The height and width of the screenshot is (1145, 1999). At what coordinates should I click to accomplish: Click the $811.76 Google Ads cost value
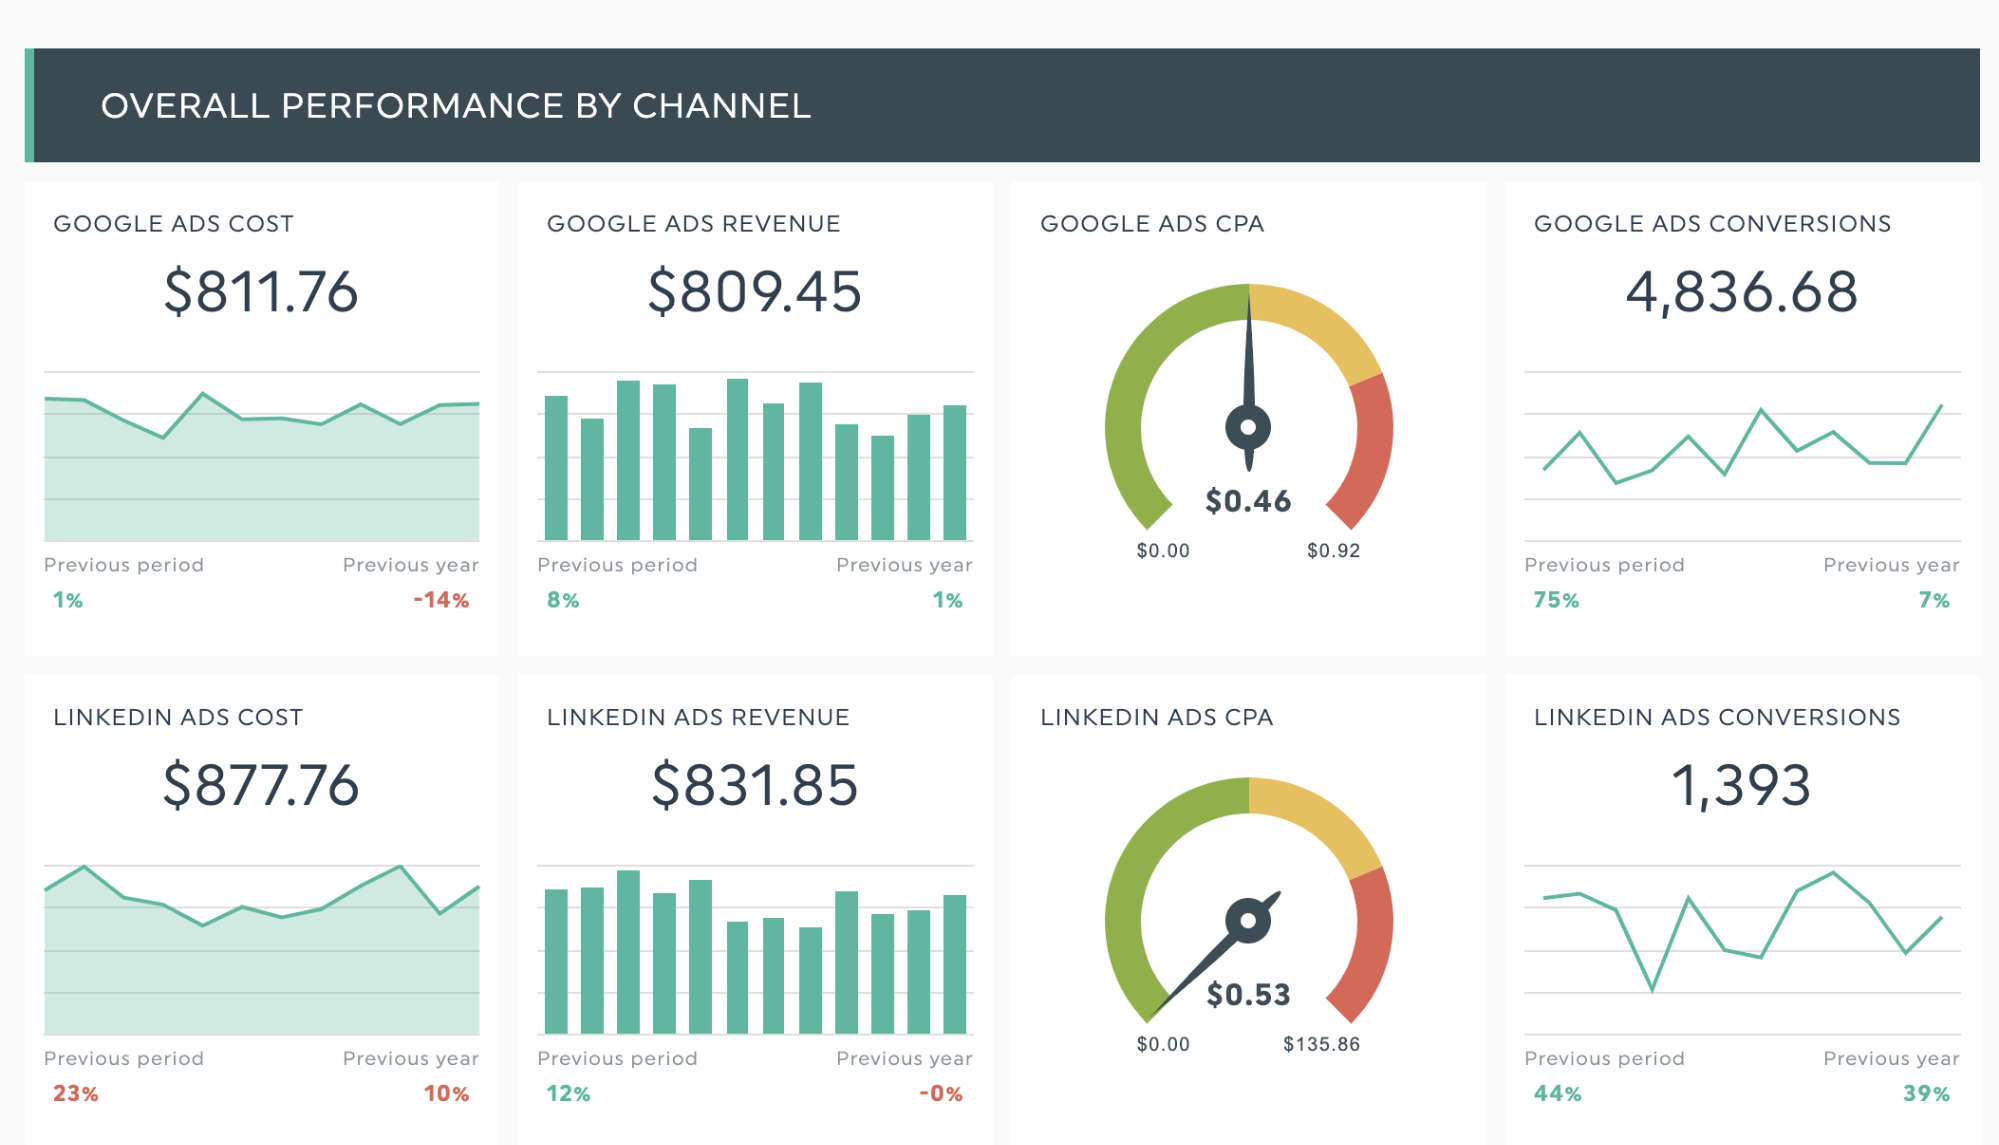(x=261, y=291)
